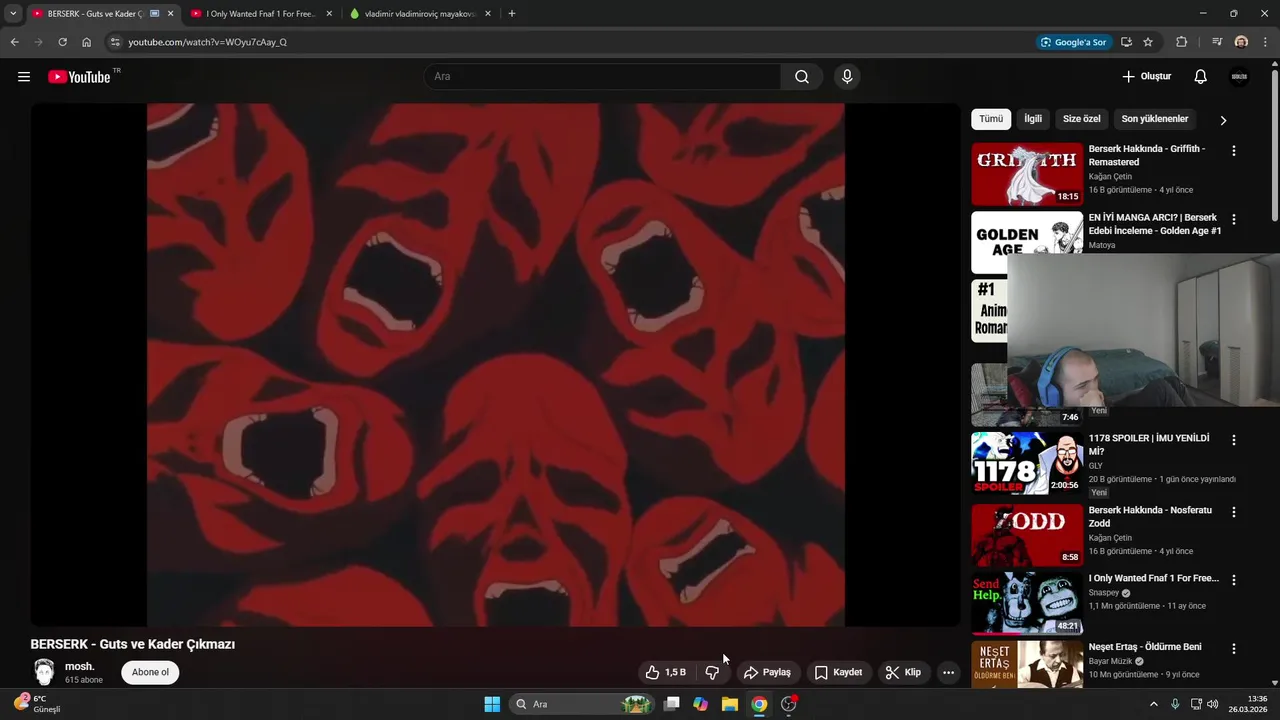Install app icon in the address bar

(x=1126, y=42)
